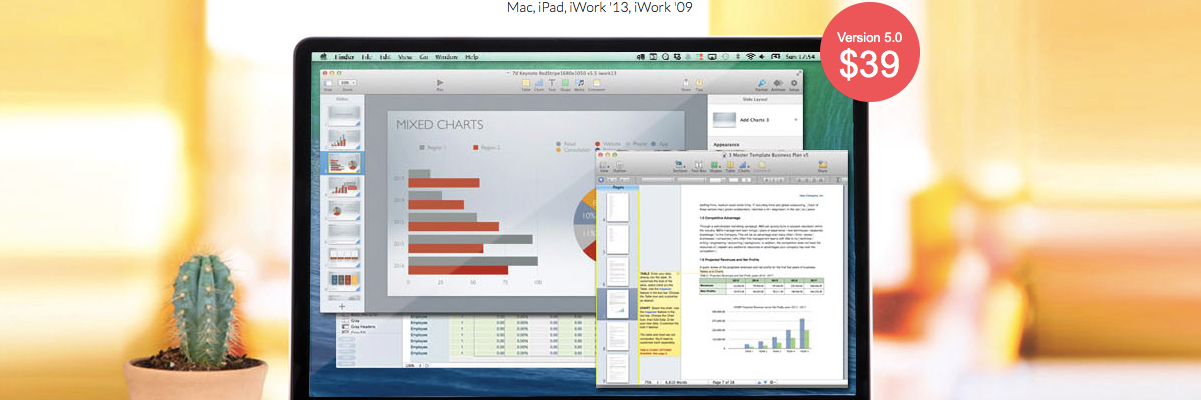Select the highlighted page thumbnail in Pages sidebar

[x=617, y=303]
